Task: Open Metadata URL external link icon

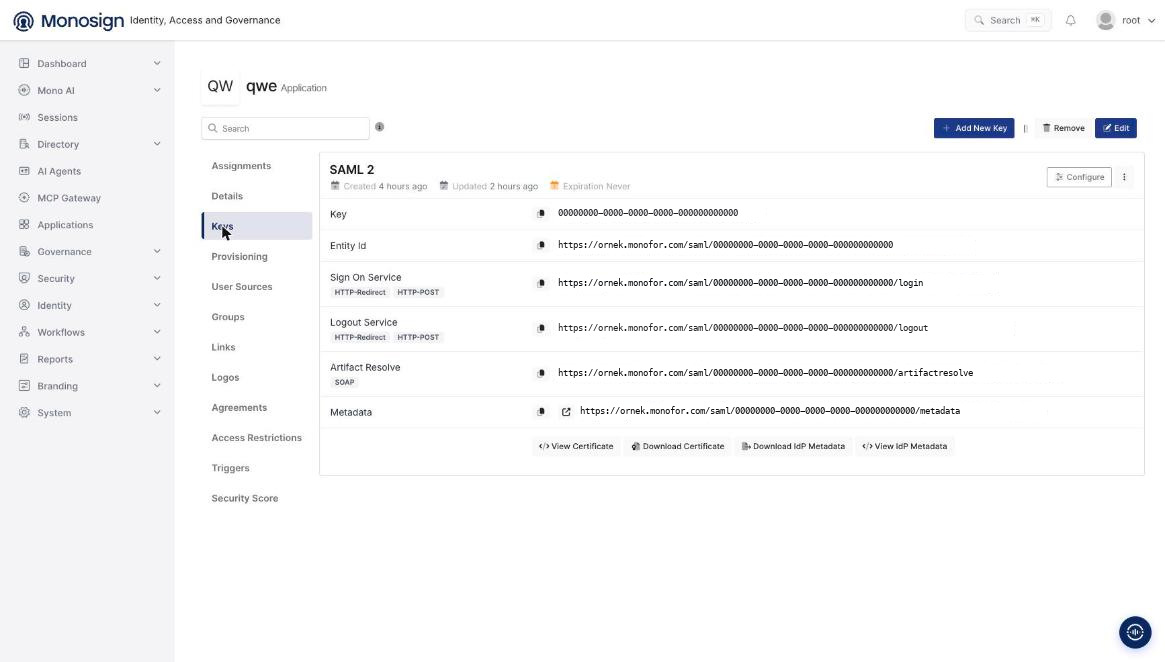Action: point(566,412)
